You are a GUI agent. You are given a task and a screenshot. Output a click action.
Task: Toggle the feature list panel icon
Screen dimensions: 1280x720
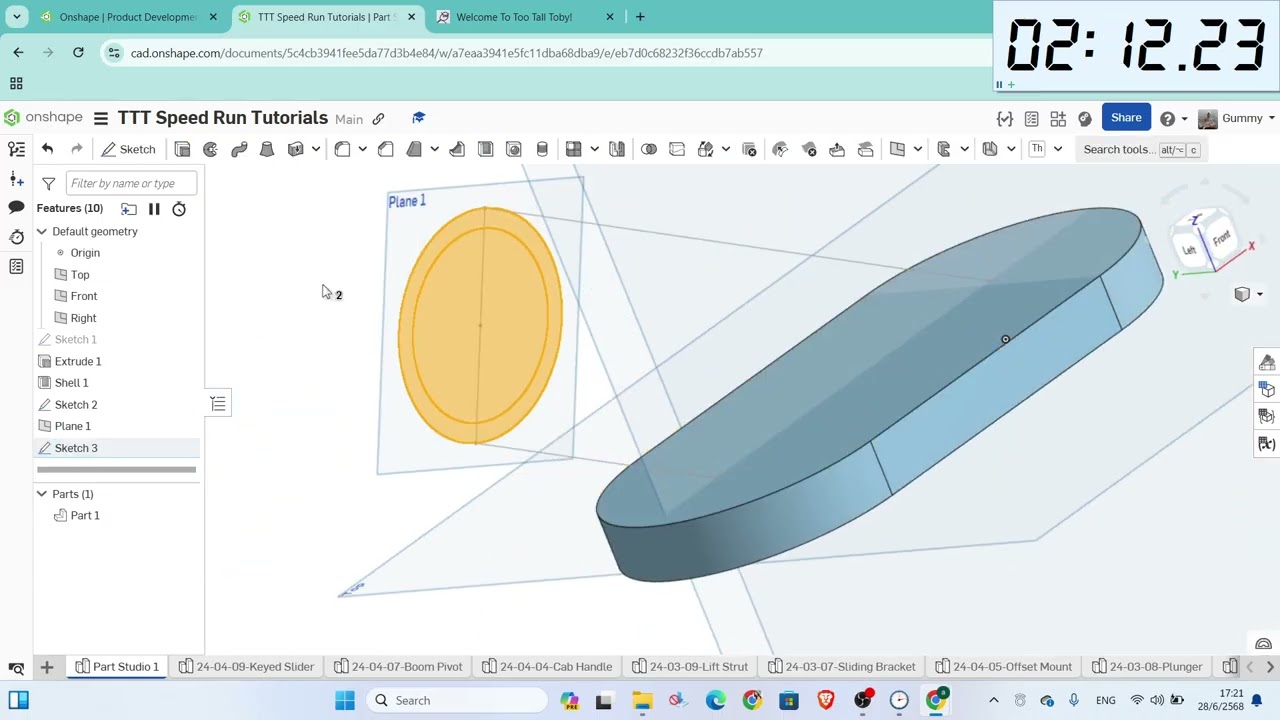(x=16, y=149)
